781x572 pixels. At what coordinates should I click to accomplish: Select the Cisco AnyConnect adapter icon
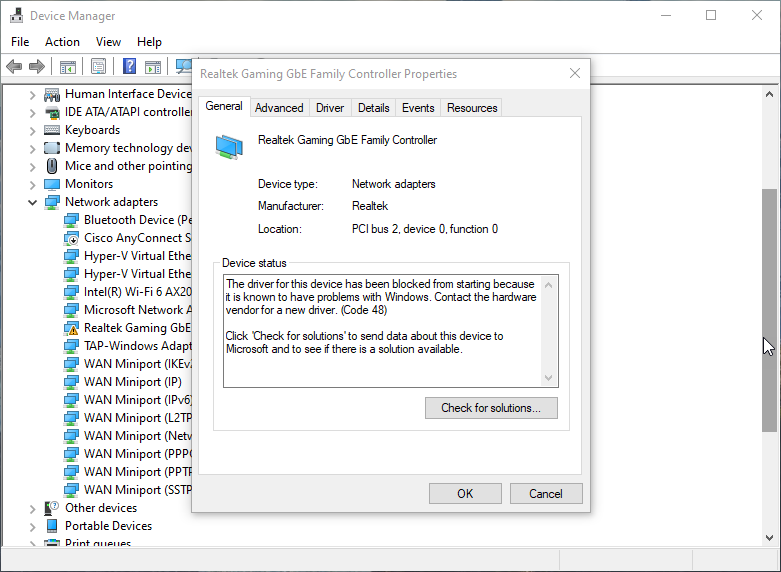(71, 238)
